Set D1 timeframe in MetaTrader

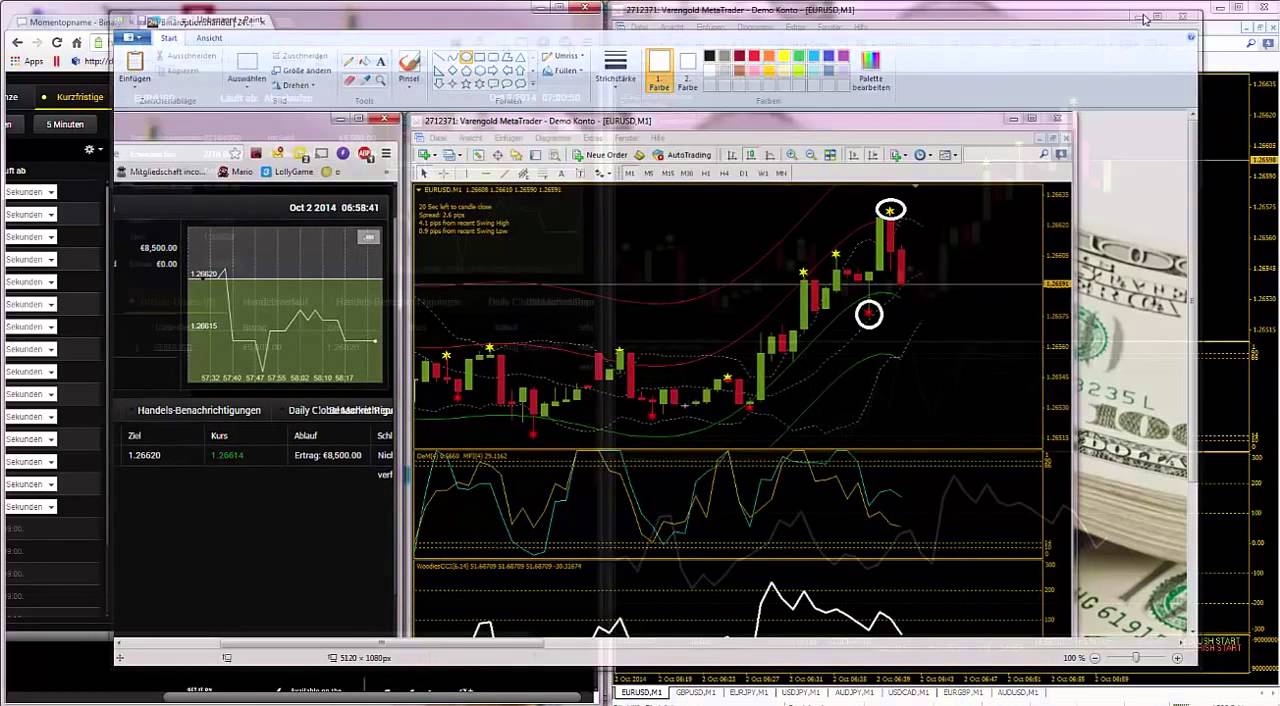point(743,173)
